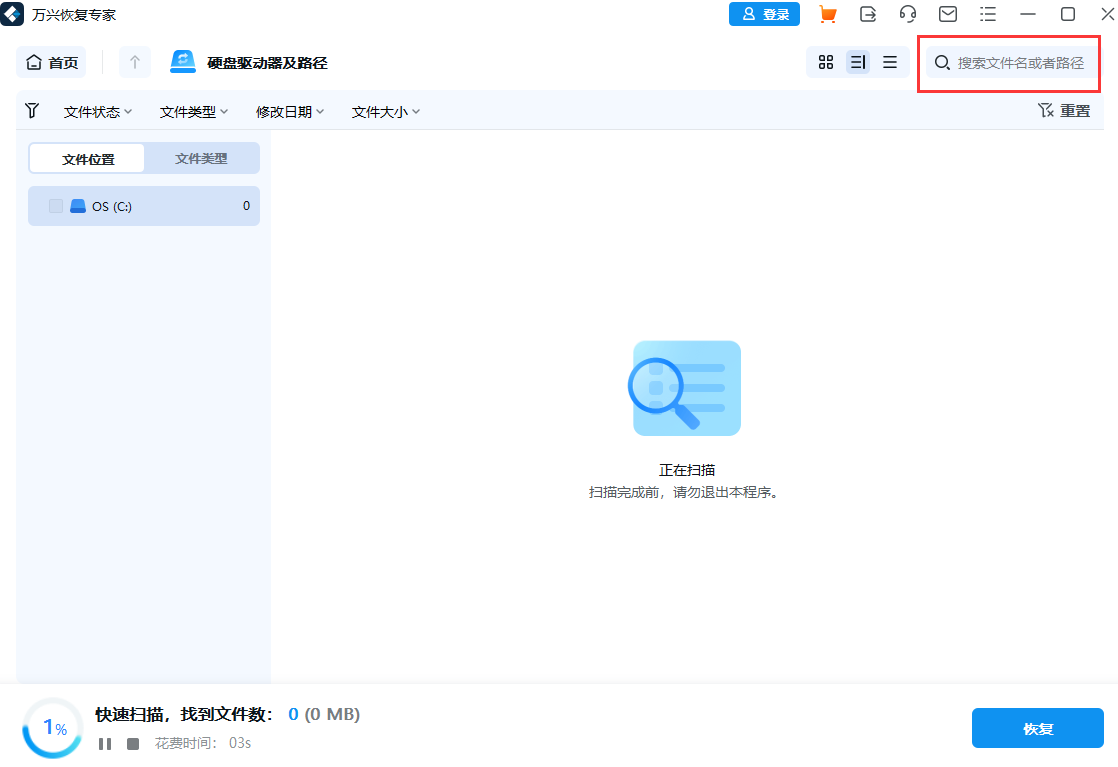
Task: Open the shopping cart store icon
Action: point(828,14)
